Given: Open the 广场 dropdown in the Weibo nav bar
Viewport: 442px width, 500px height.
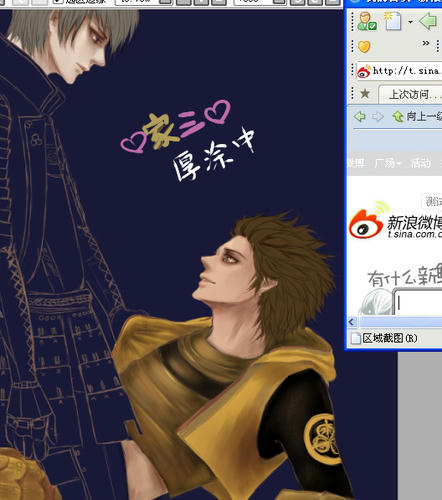Looking at the screenshot, I should (388, 163).
